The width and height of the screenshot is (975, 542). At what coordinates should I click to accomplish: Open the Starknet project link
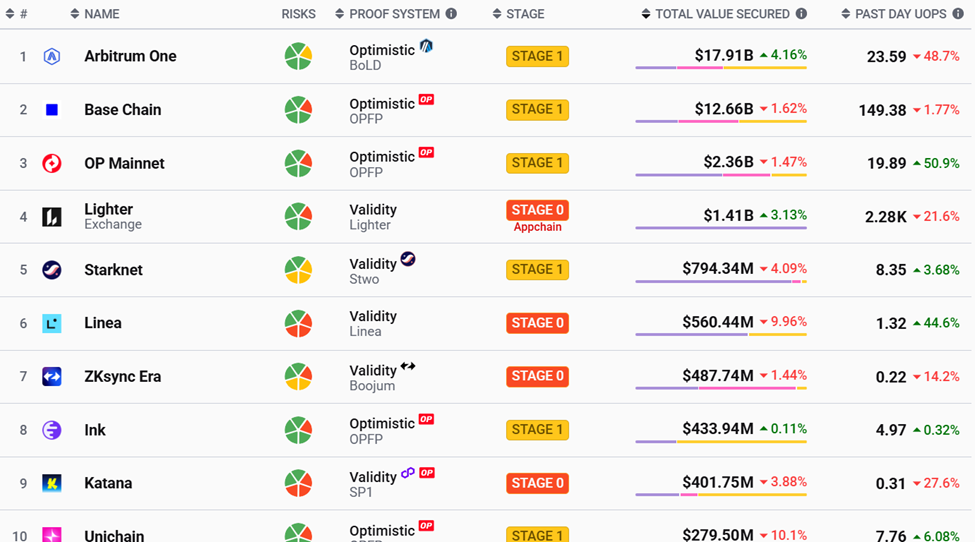click(x=113, y=270)
